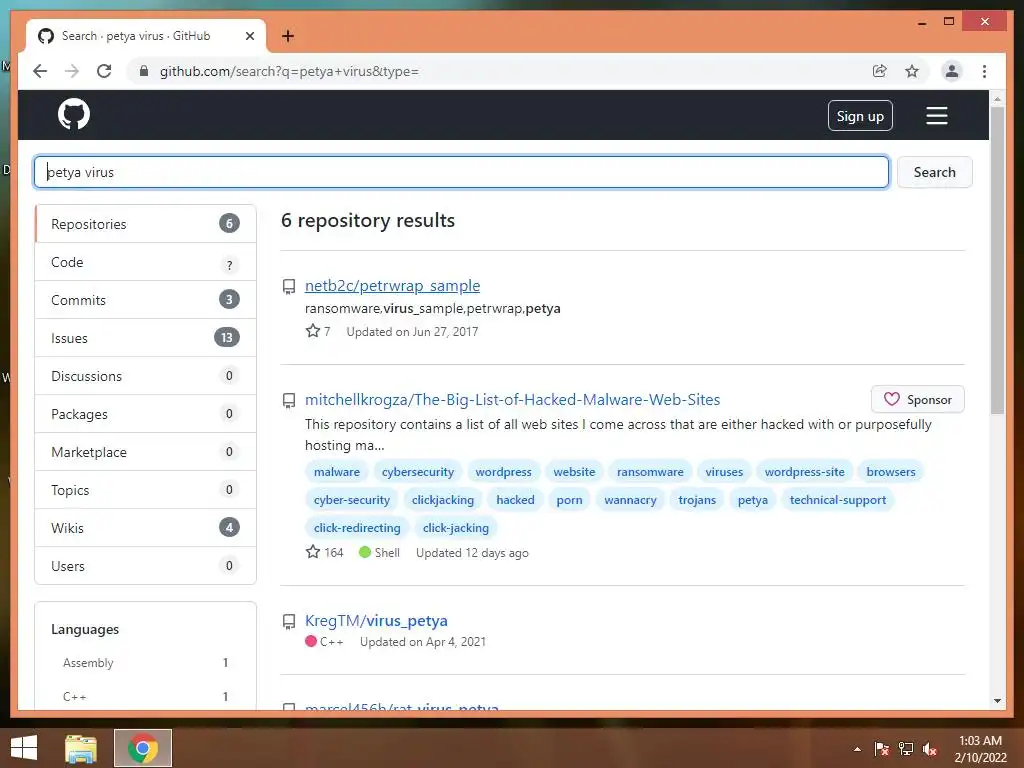
Task: Click the cybersecurity topic tag
Action: pos(418,472)
